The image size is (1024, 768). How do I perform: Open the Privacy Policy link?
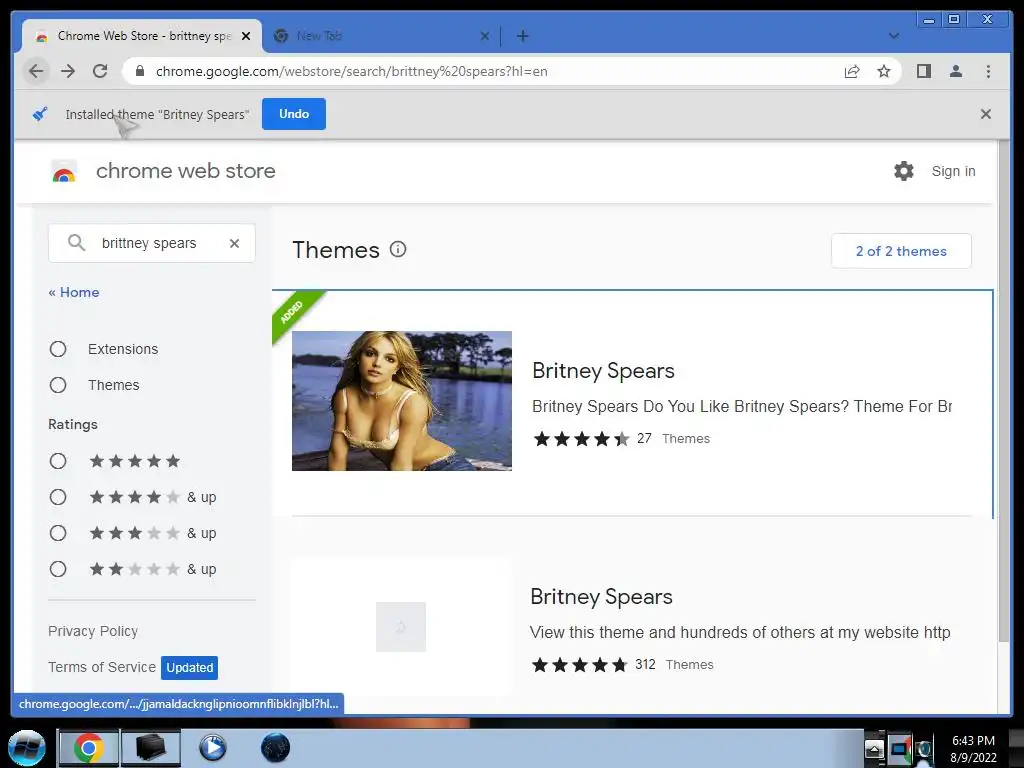(93, 631)
